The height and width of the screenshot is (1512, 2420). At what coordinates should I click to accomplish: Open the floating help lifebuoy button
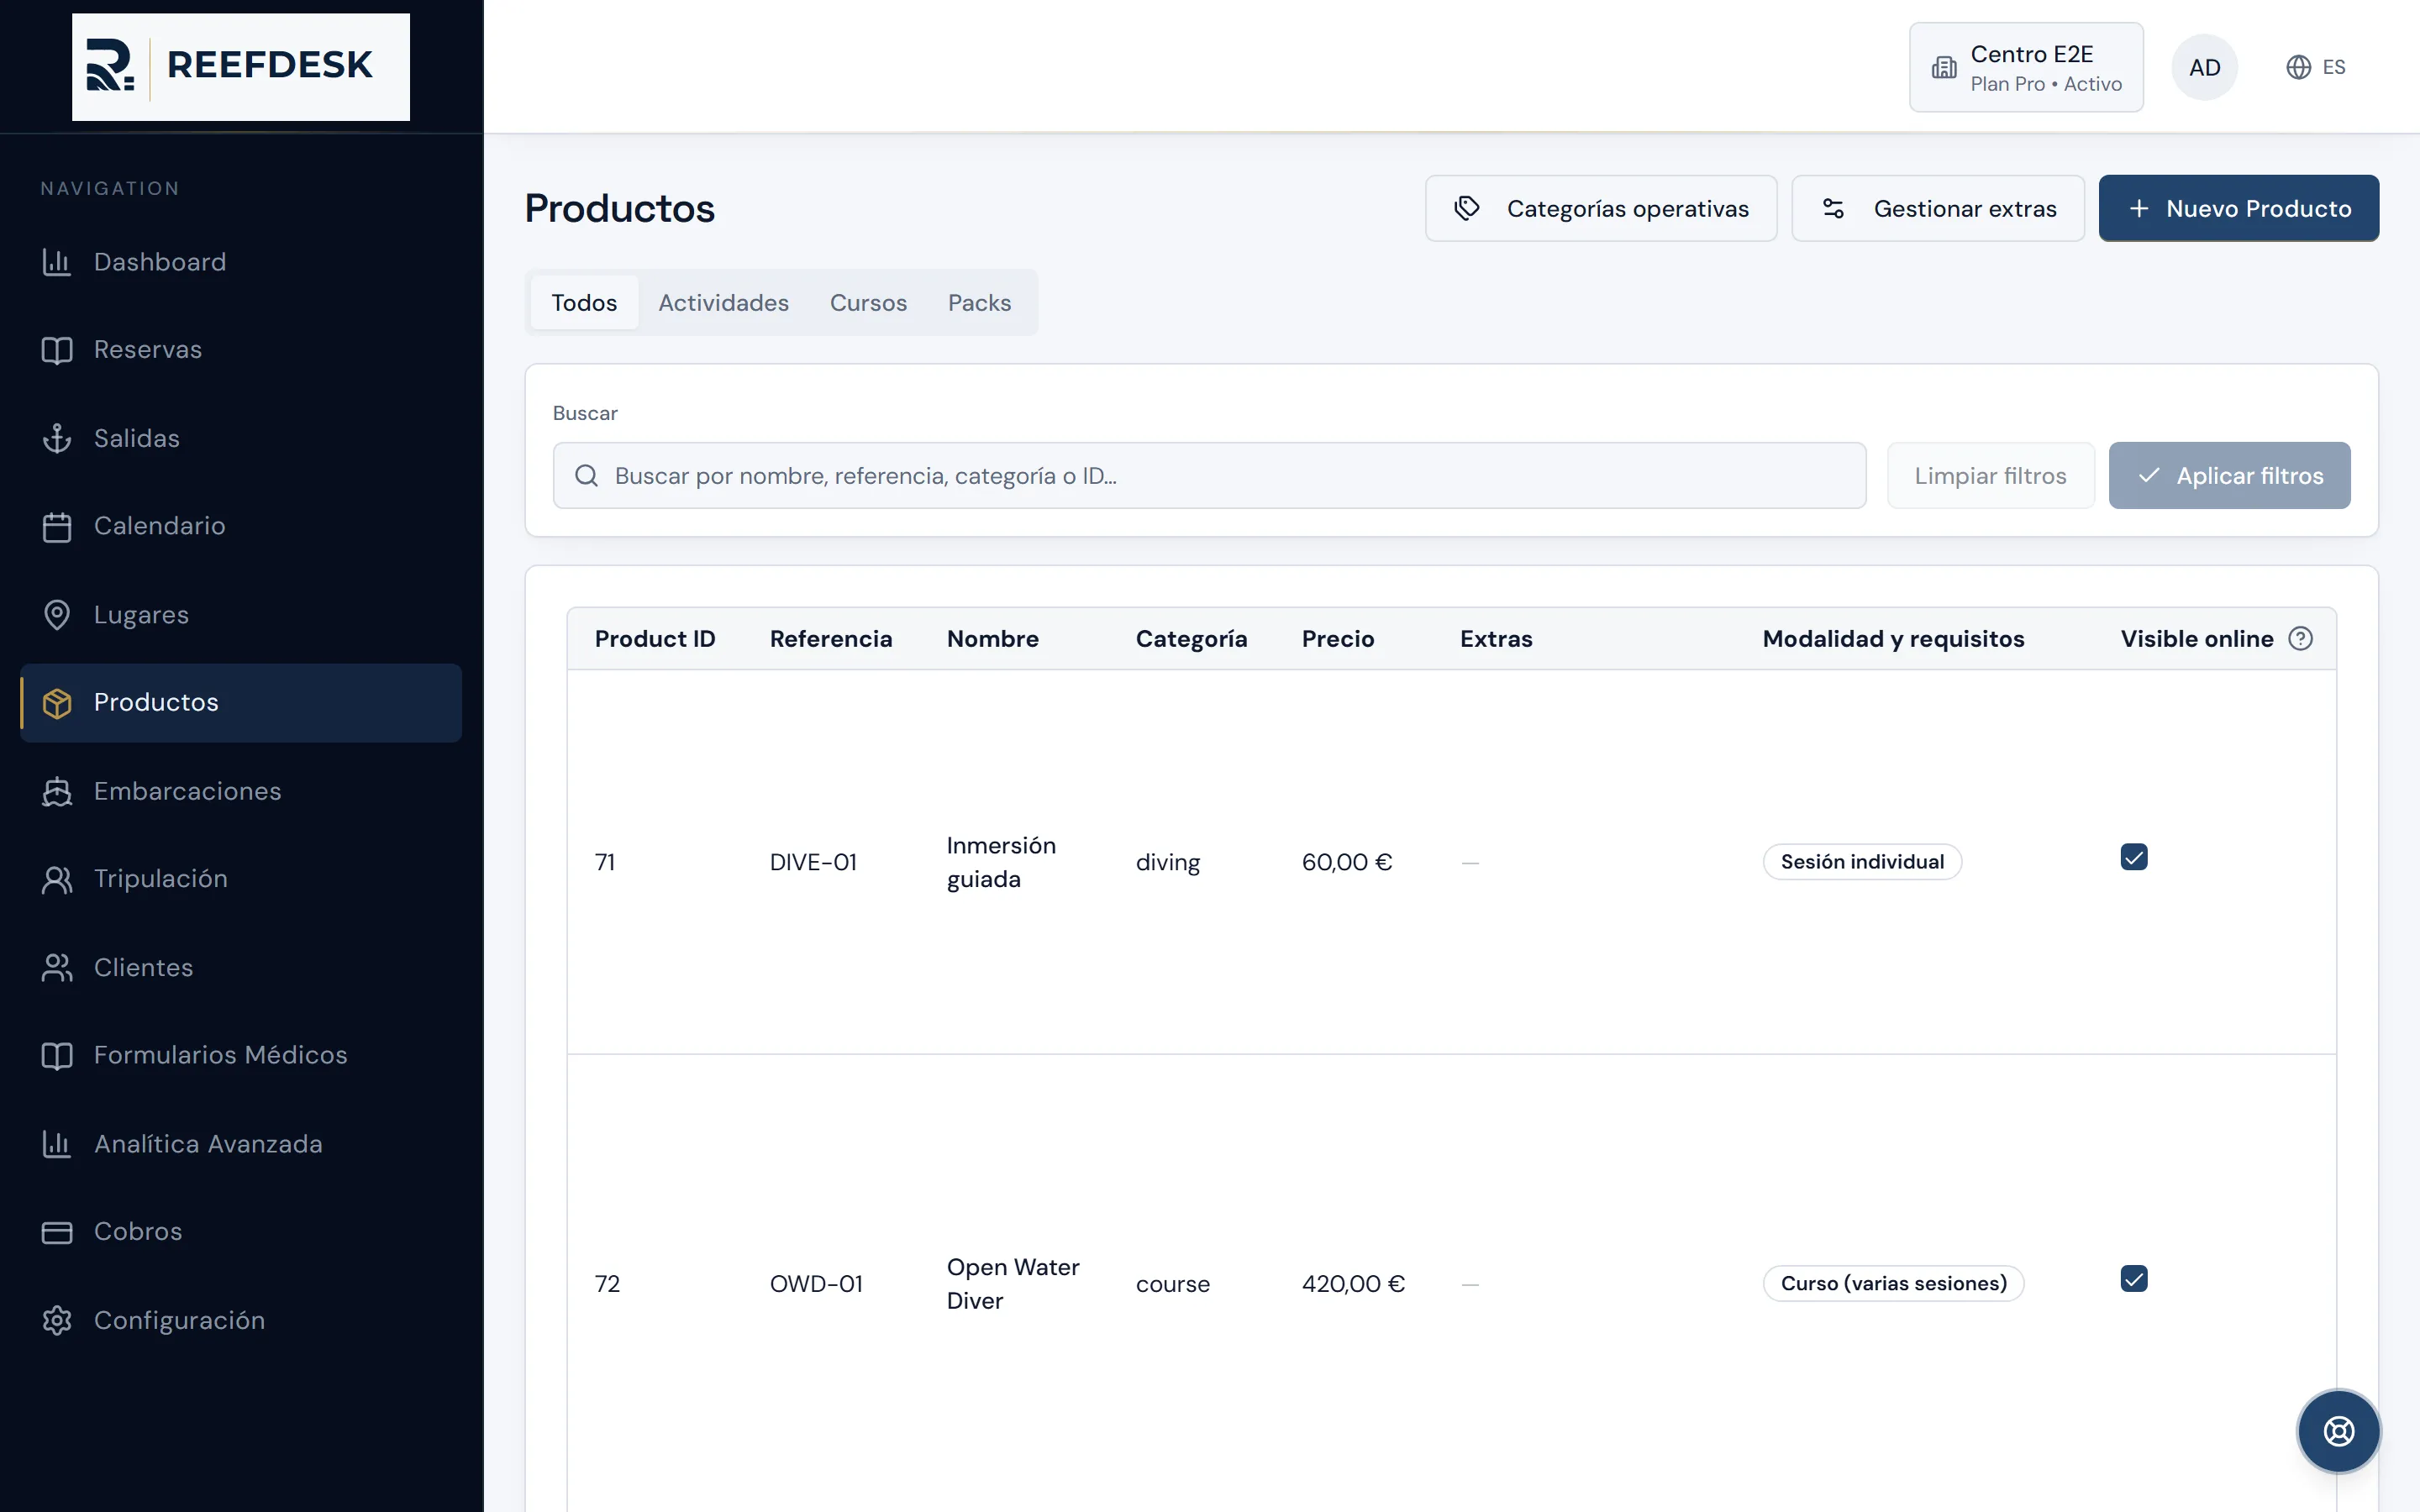pos(2338,1431)
